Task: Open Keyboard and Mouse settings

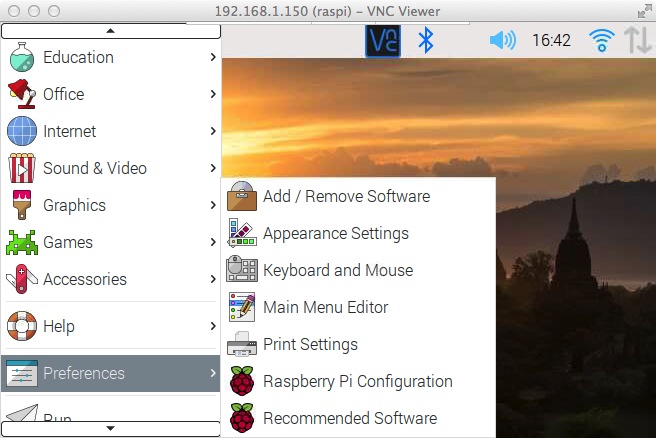Action: [x=337, y=270]
